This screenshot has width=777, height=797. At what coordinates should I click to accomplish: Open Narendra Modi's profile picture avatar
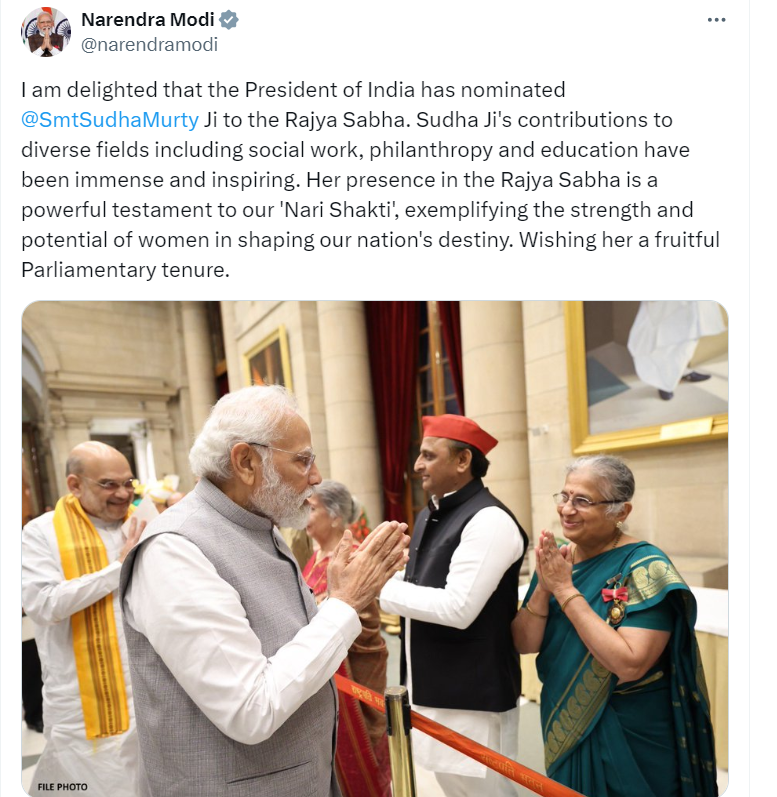(x=46, y=32)
